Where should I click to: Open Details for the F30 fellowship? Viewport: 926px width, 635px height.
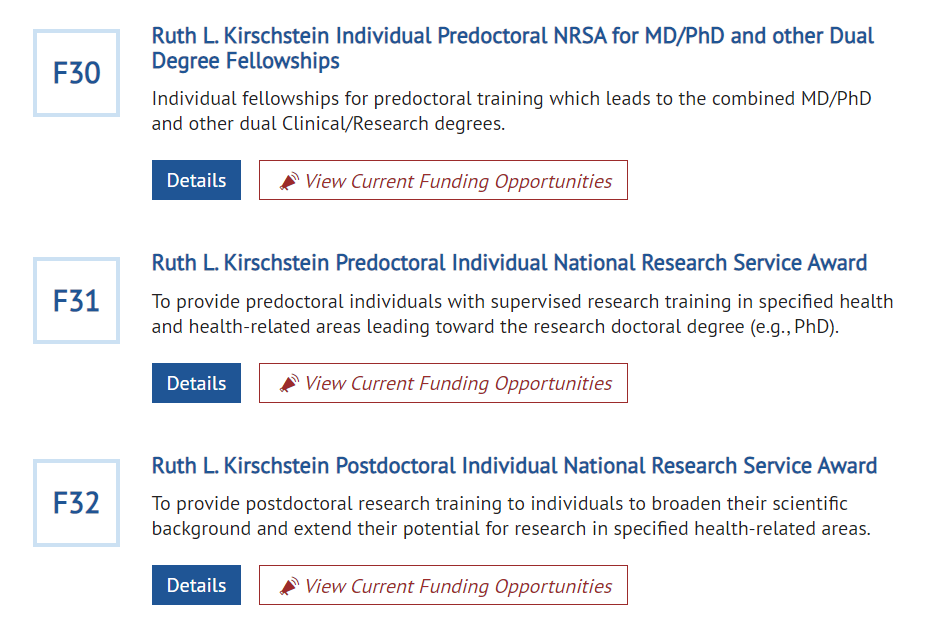pyautogui.click(x=196, y=181)
